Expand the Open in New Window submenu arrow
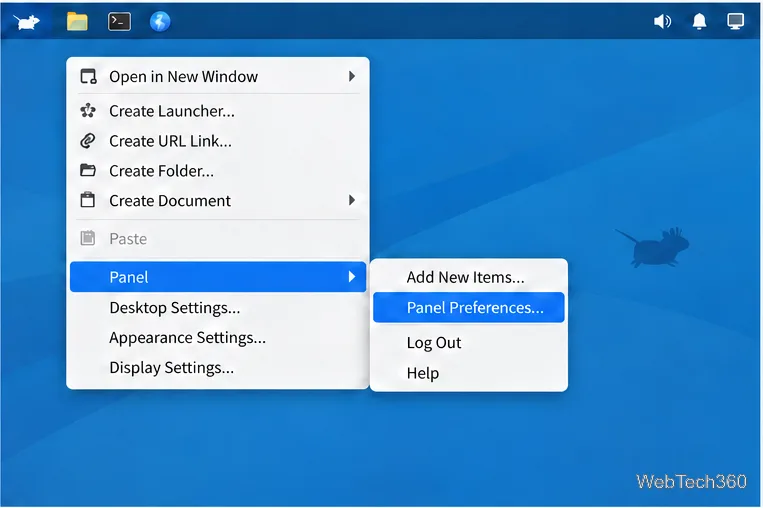The height and width of the screenshot is (508, 763). (x=352, y=76)
